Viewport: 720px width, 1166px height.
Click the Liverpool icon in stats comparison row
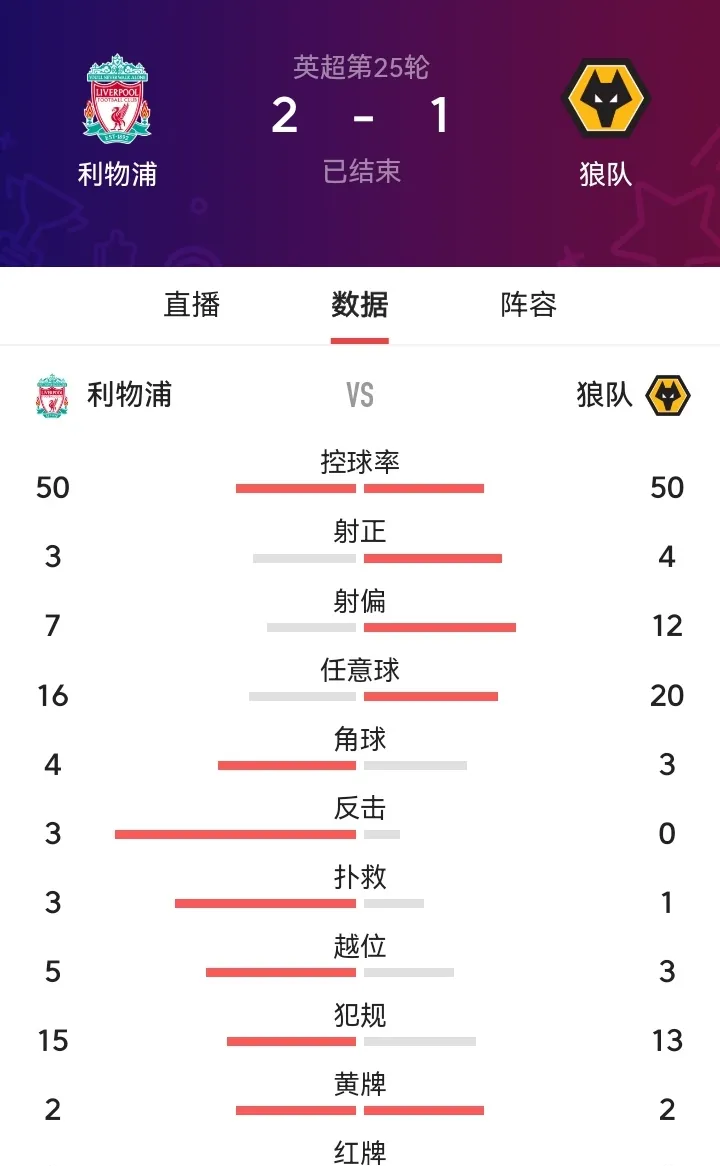tap(51, 395)
